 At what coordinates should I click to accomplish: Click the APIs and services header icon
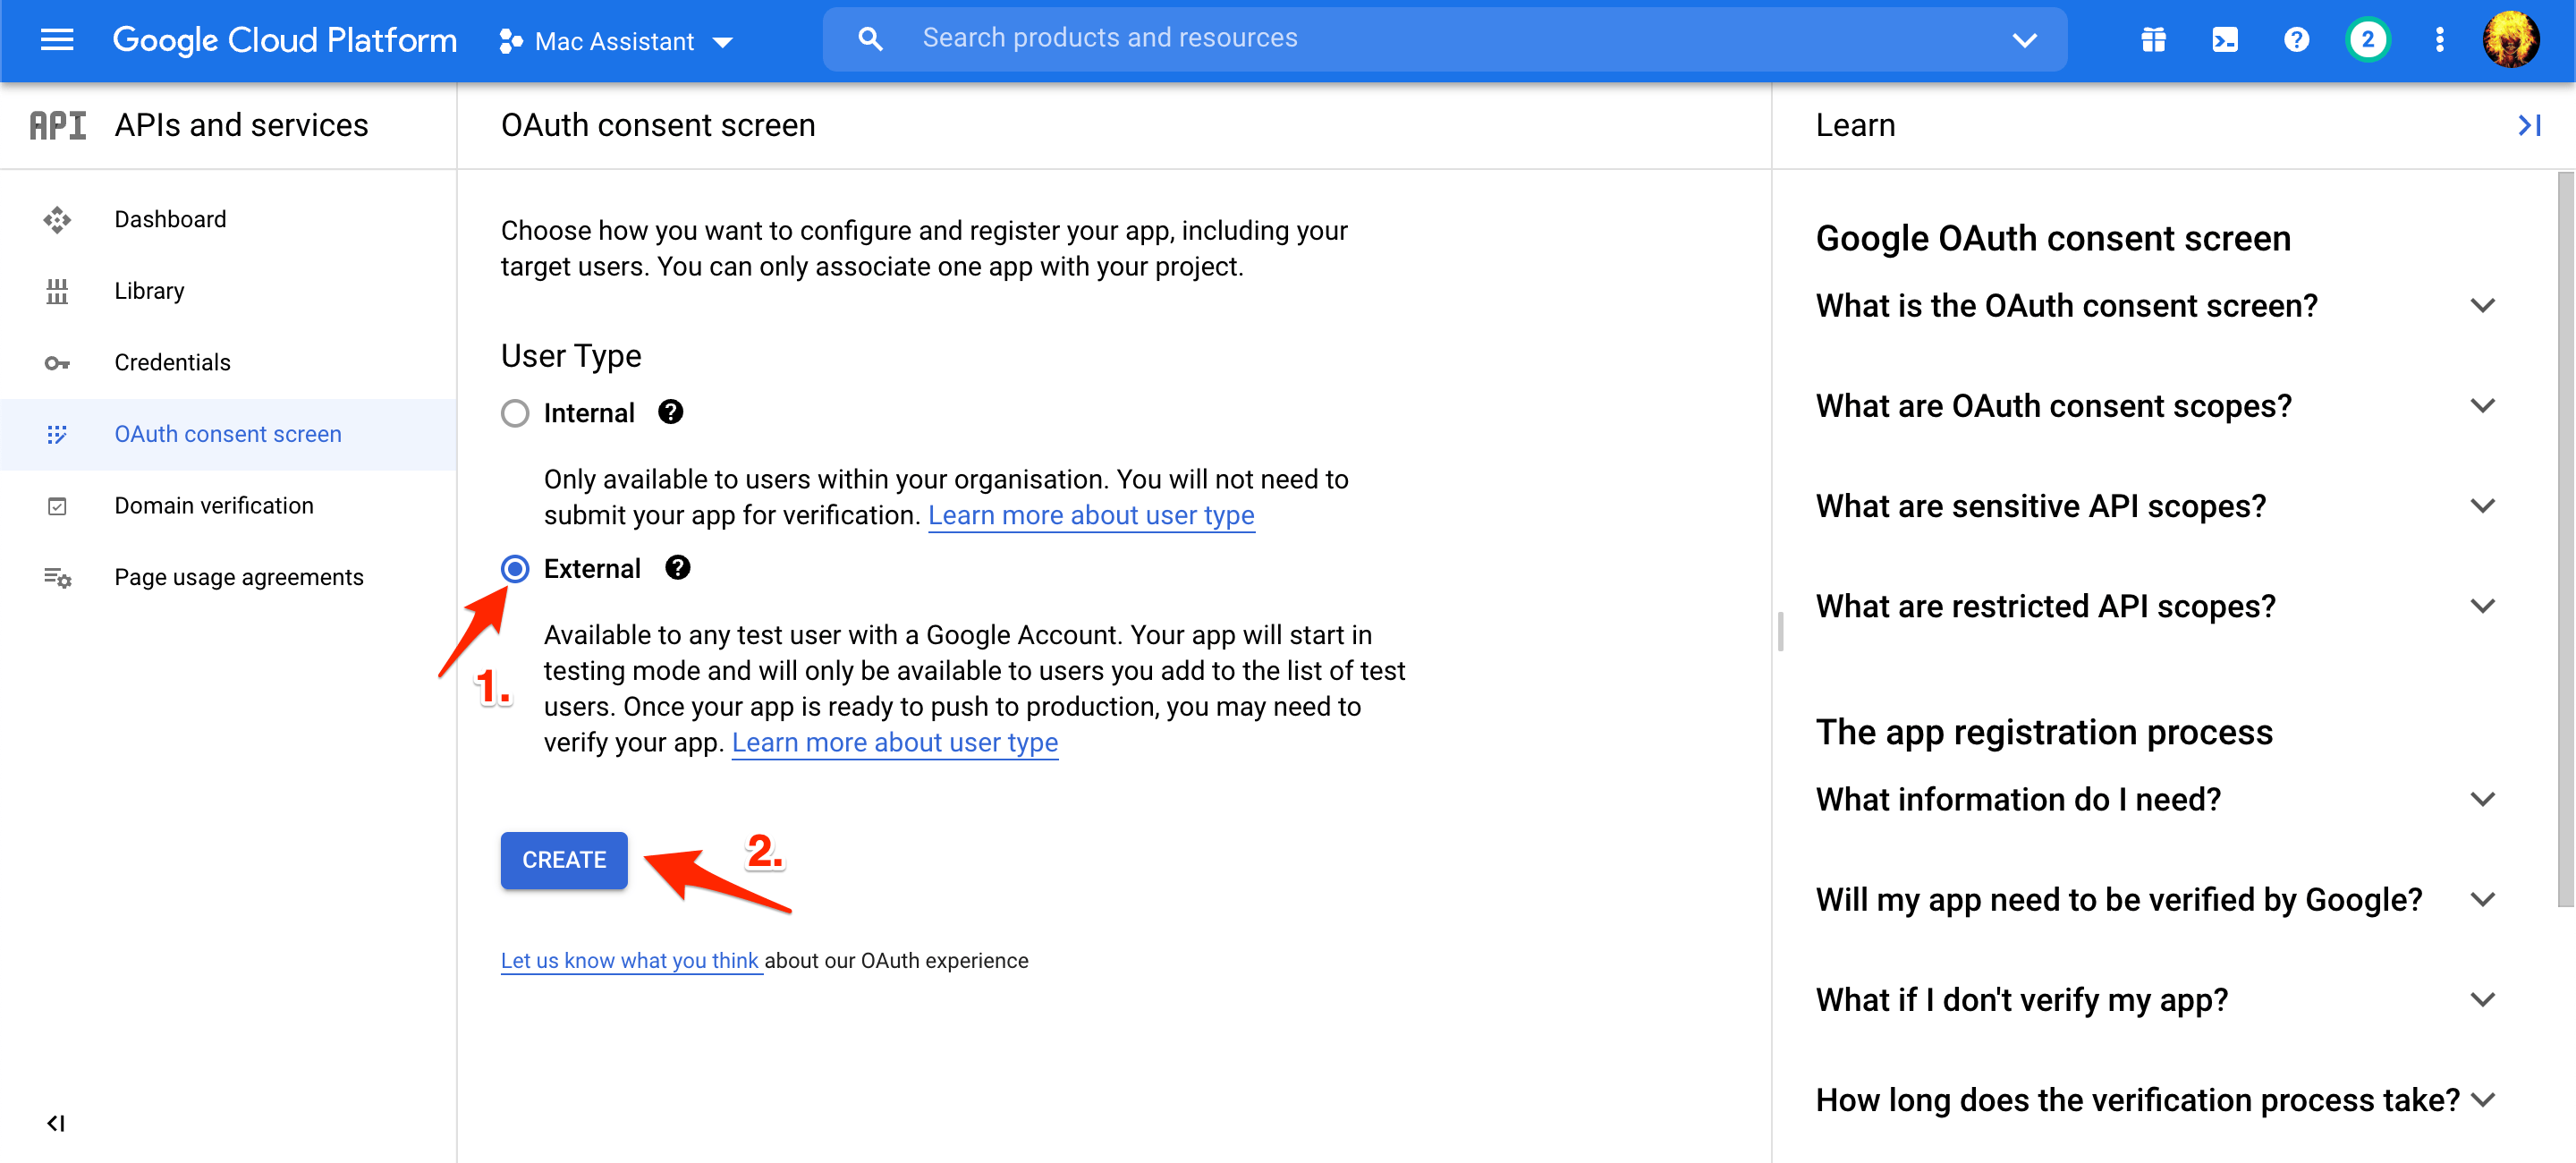[x=57, y=125]
